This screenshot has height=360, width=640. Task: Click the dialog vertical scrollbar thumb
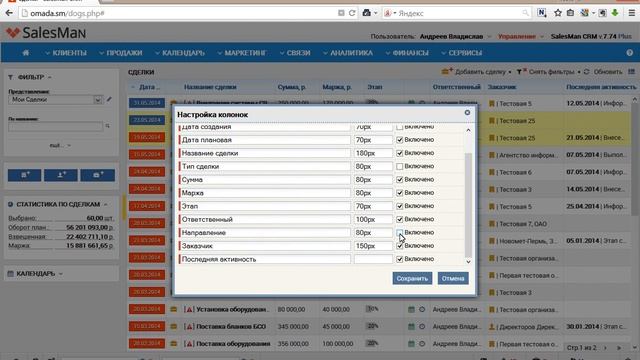coord(468,205)
